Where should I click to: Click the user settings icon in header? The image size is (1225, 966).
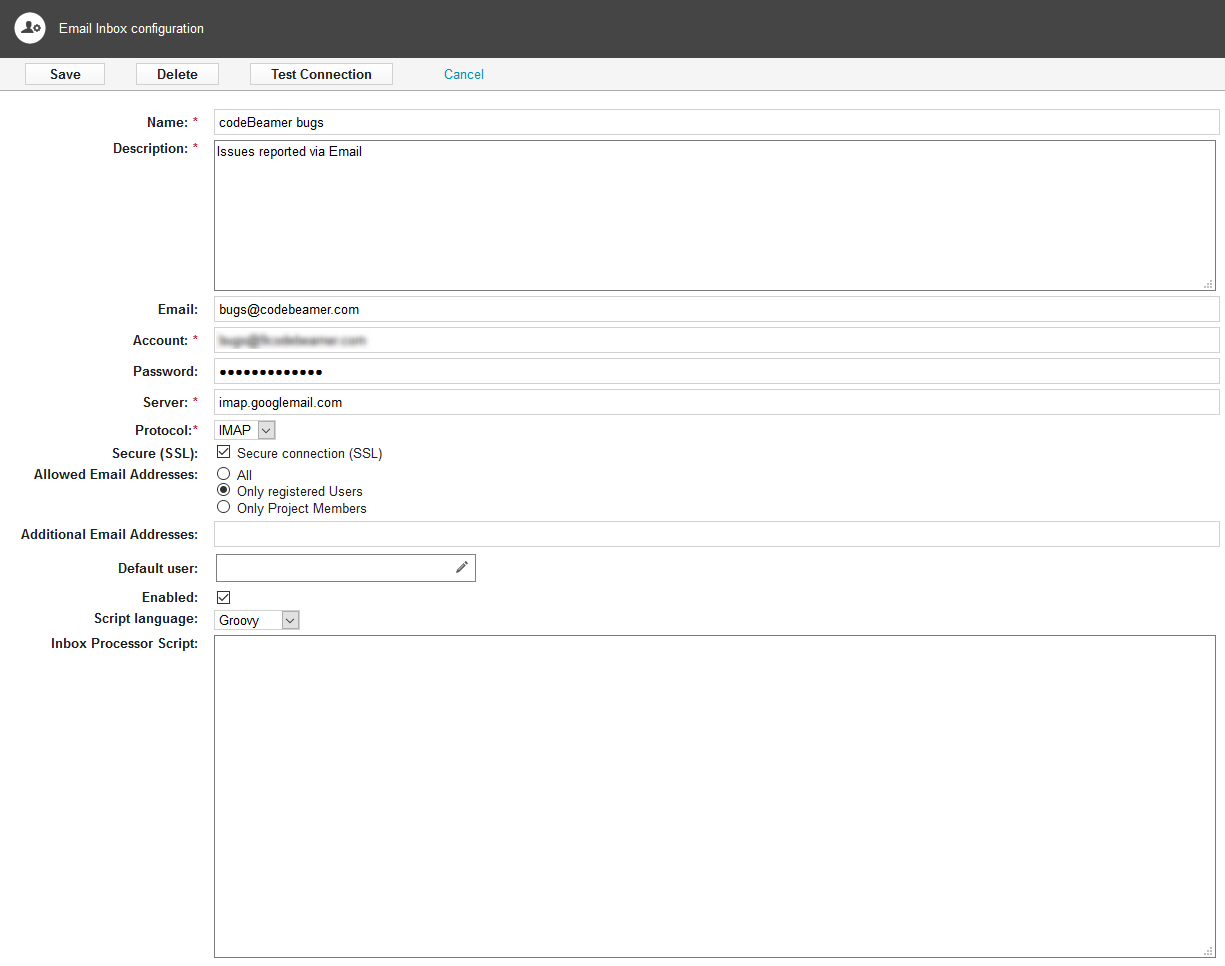(x=30, y=28)
